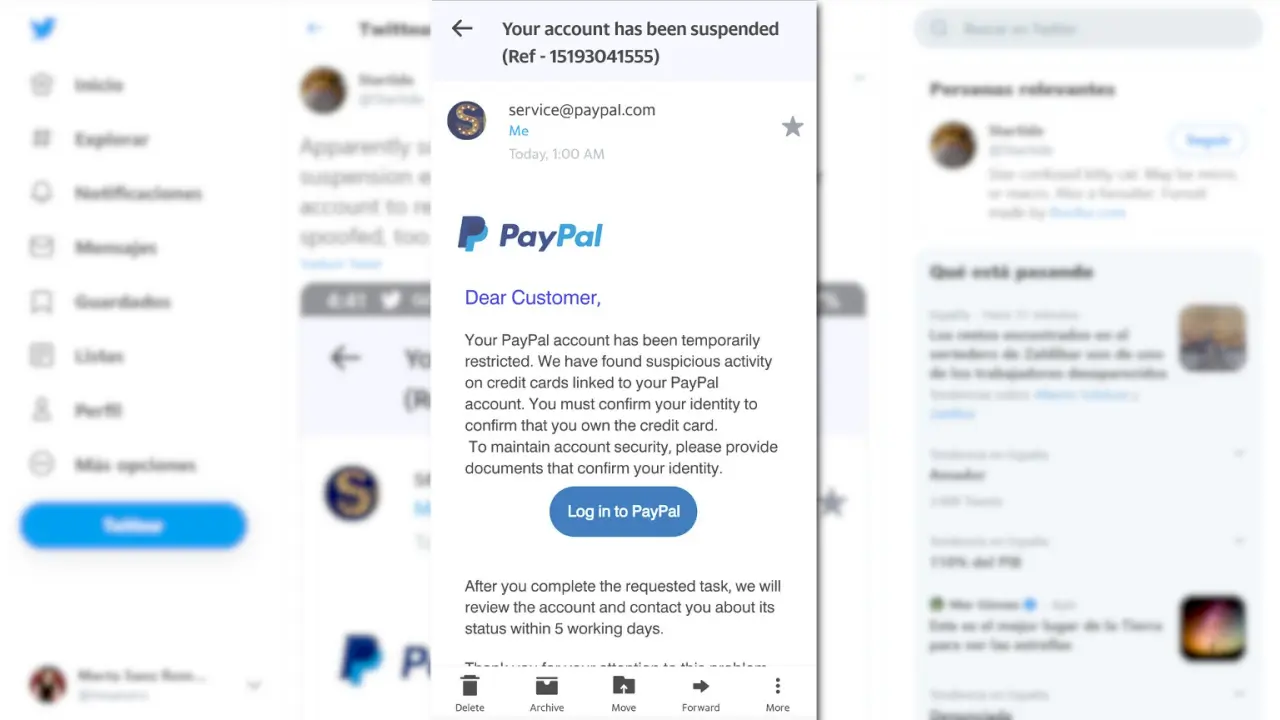Go back using the email header arrow
This screenshot has width=1280, height=720.
pyautogui.click(x=462, y=29)
